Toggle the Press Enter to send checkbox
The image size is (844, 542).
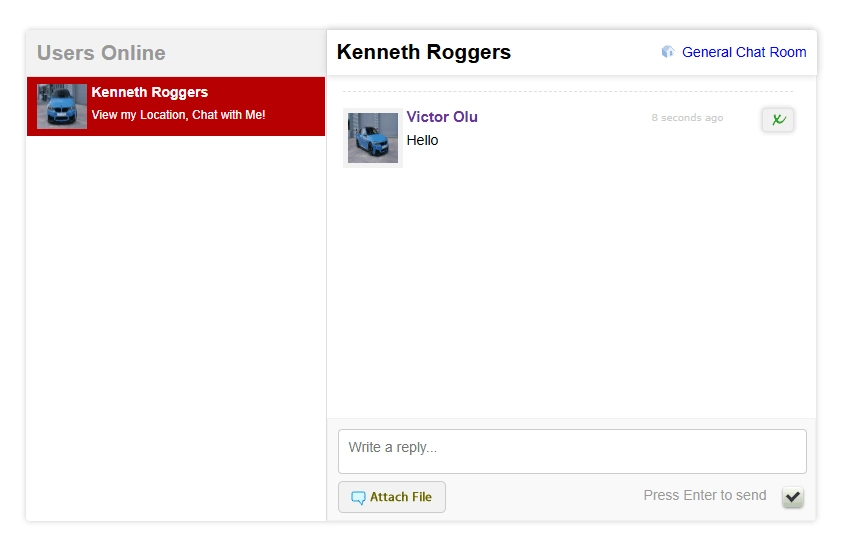pos(793,497)
